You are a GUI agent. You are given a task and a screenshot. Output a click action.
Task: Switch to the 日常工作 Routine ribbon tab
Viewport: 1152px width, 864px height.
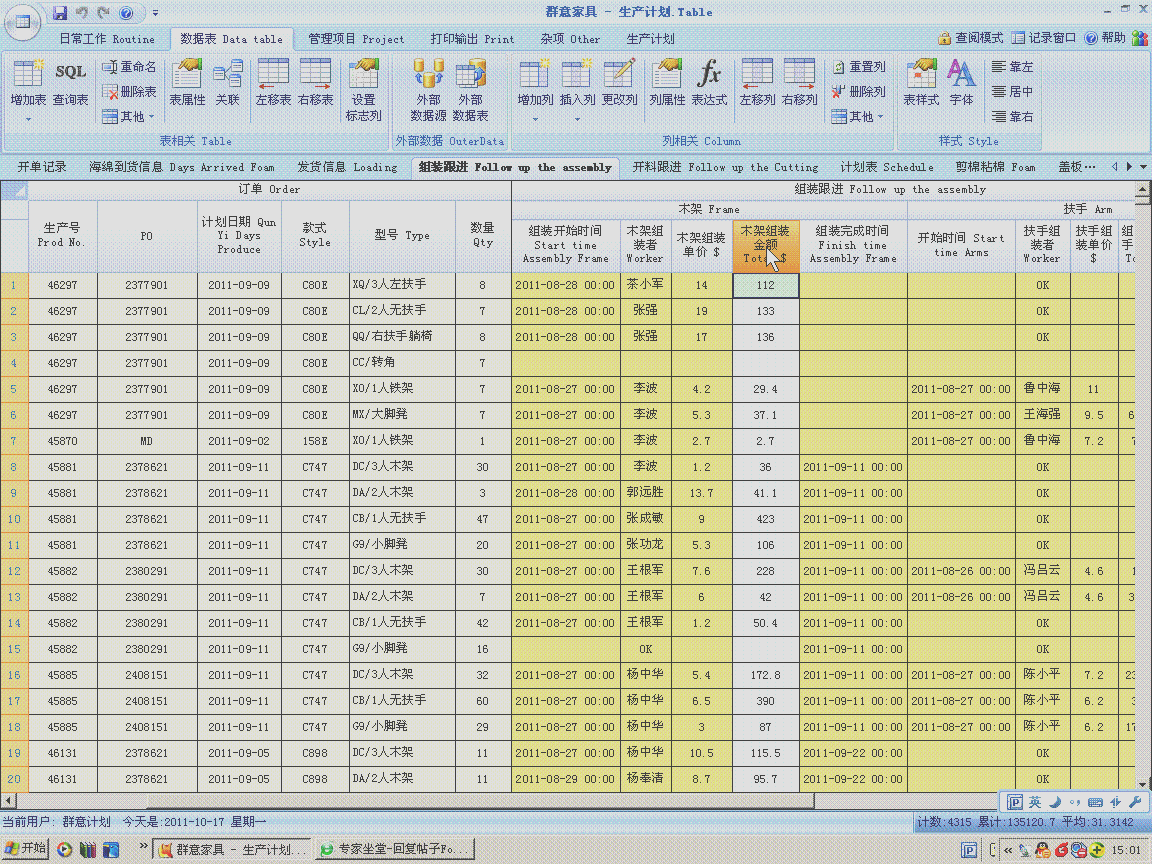(107, 39)
